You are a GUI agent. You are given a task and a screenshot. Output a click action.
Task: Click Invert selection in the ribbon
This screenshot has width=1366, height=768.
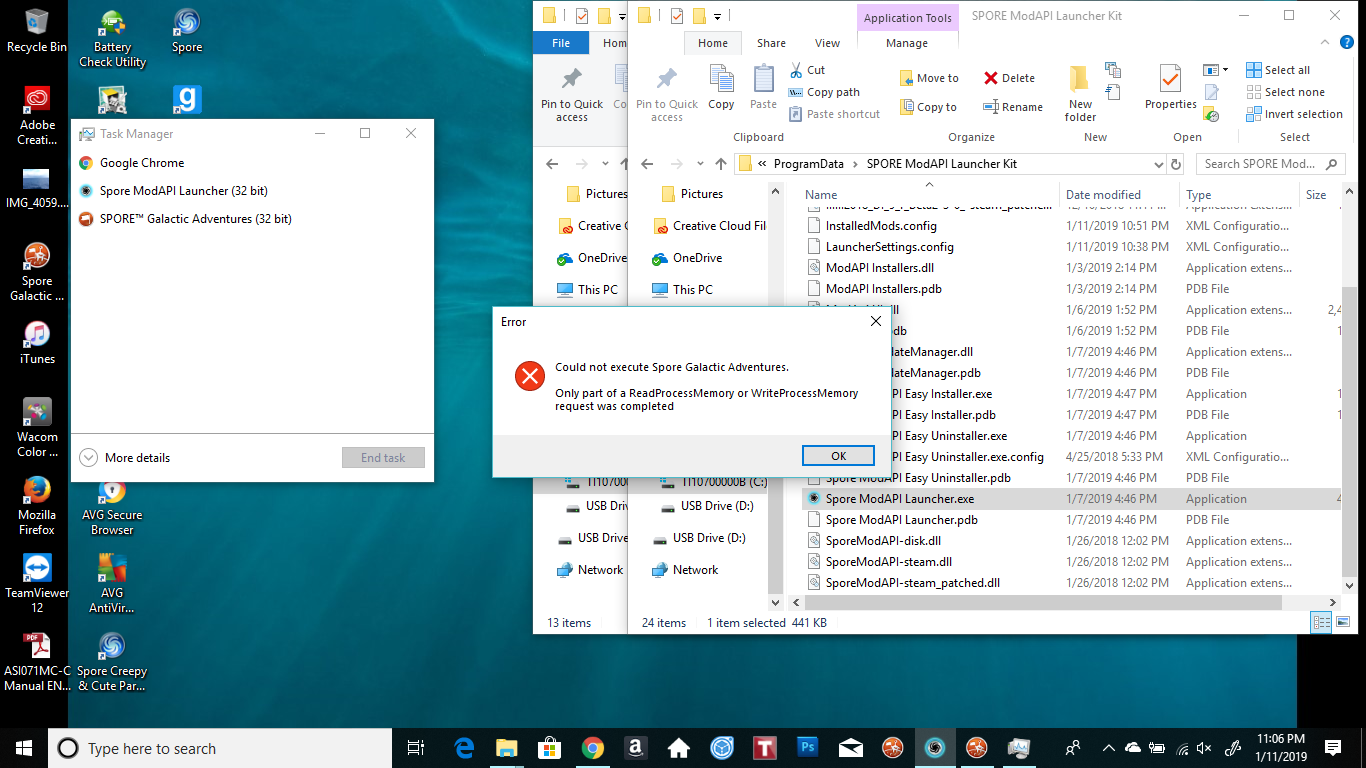tap(1294, 114)
